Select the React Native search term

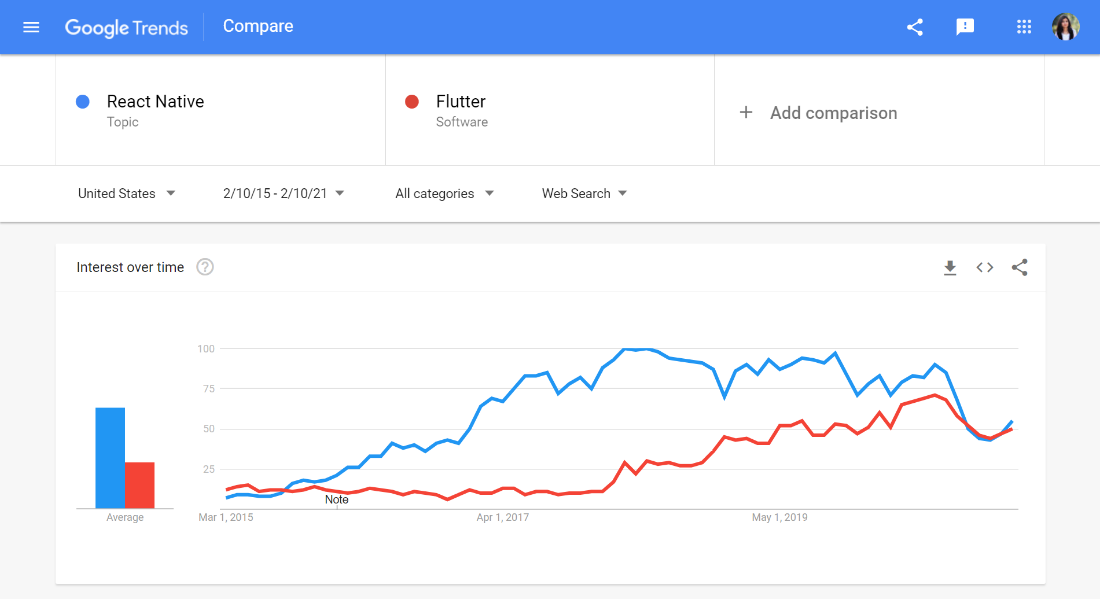coord(155,102)
